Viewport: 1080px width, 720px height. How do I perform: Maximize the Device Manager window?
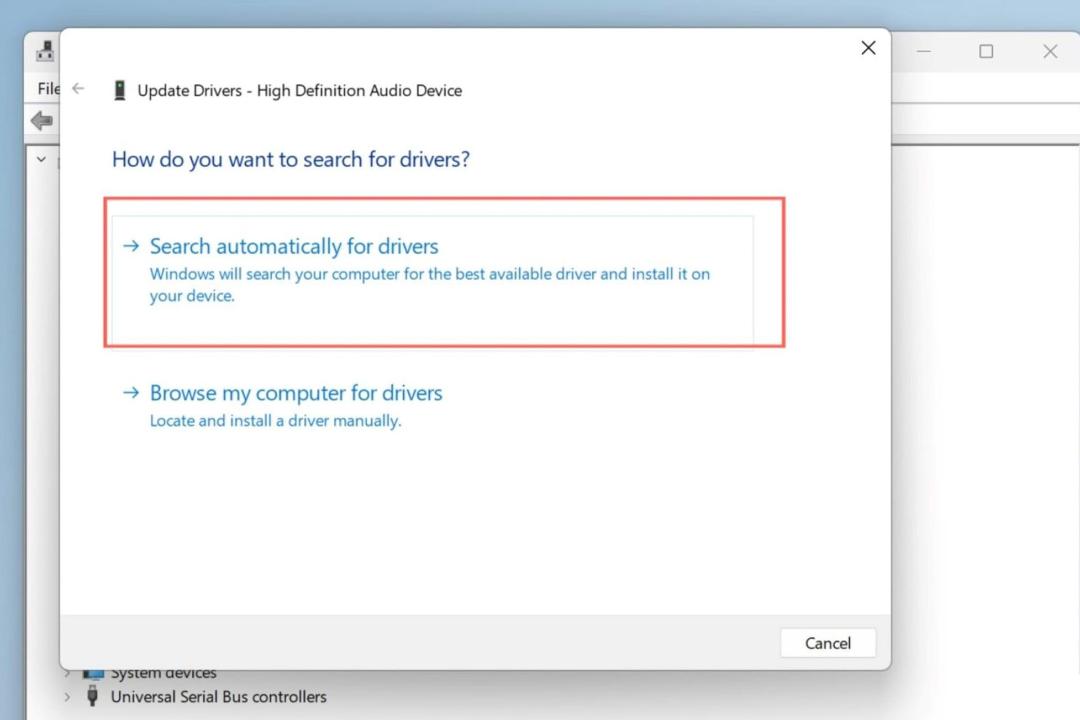[x=986, y=51]
